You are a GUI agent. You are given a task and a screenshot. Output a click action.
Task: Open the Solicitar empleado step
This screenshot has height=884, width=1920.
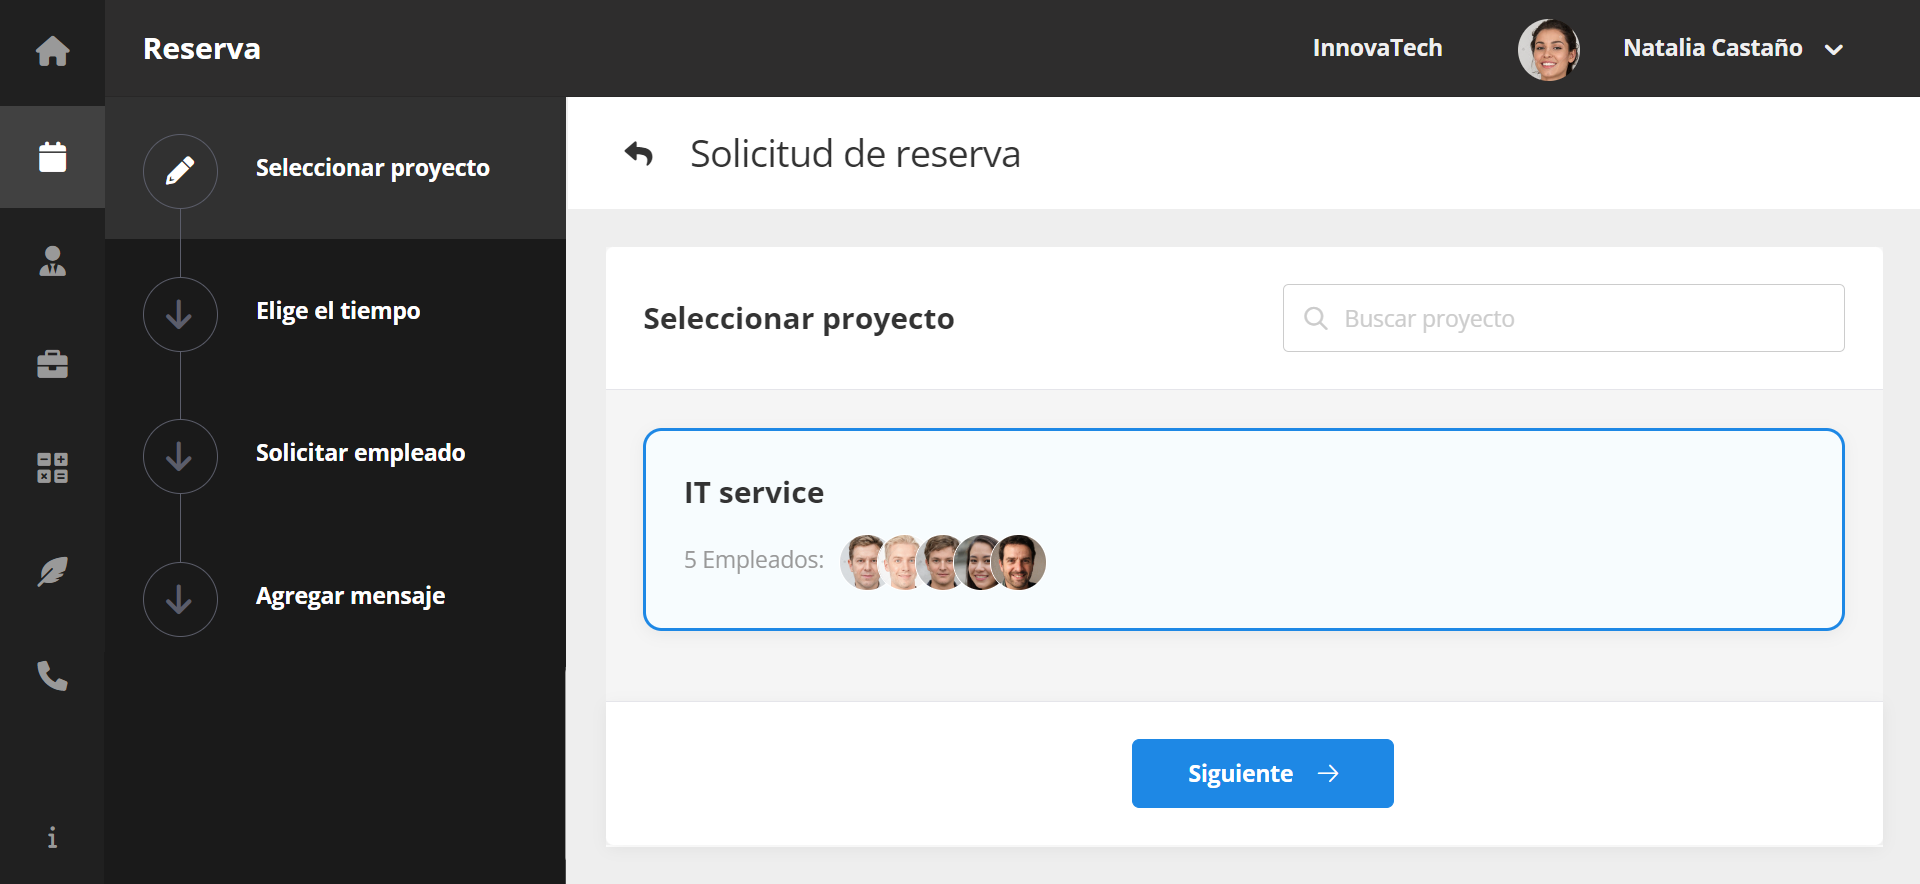pyautogui.click(x=360, y=453)
